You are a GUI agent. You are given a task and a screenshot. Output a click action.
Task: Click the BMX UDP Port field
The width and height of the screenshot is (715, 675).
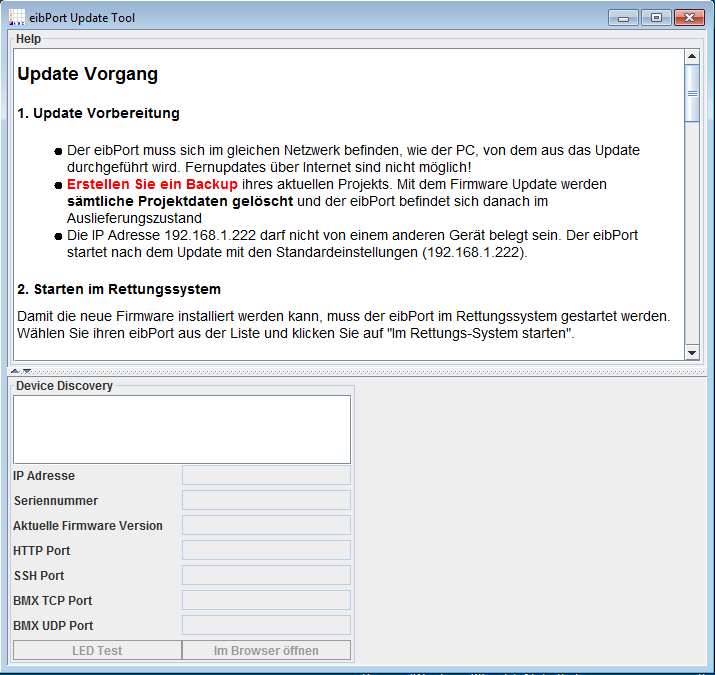pos(266,625)
